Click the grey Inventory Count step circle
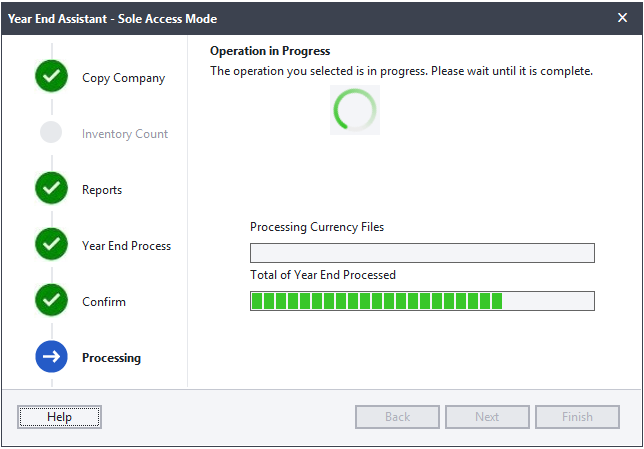Viewport: 644px width, 449px height. coord(51,132)
